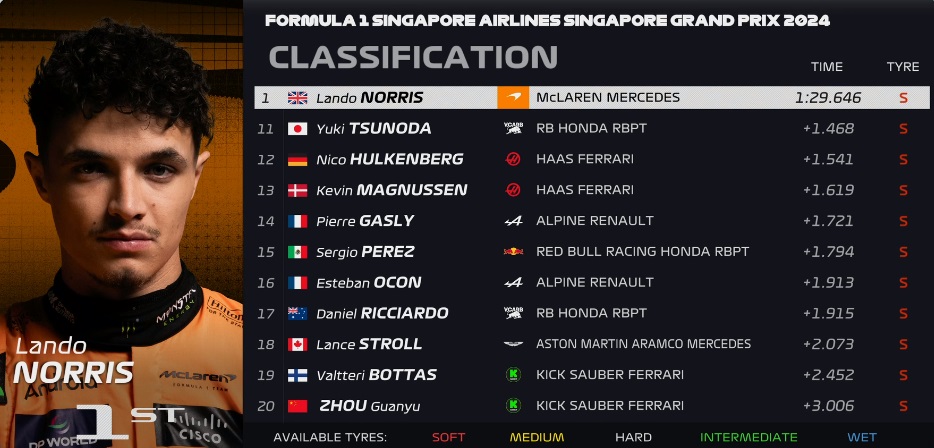
Task: Click the Australian flag beside Daniel Ricciardo
Action: point(297,313)
